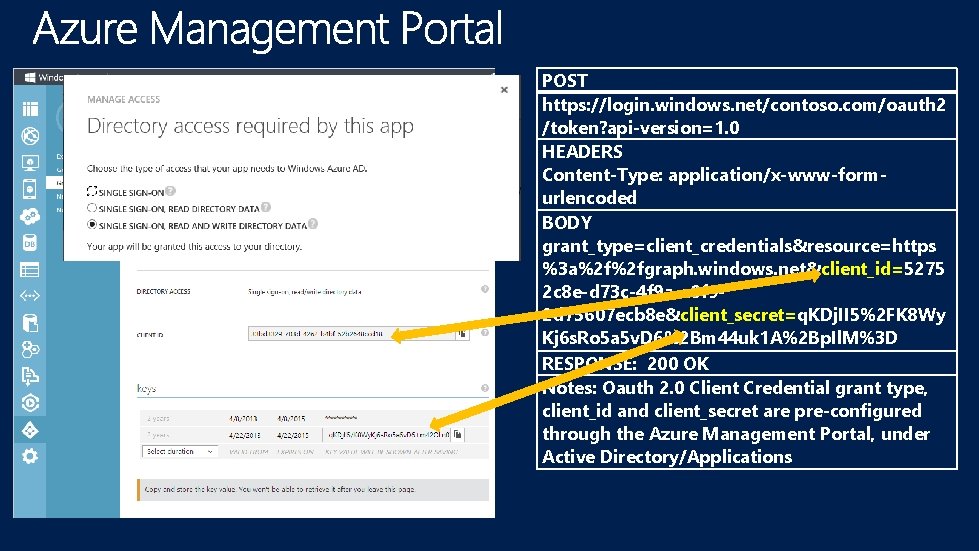This screenshot has height=551, width=979.
Task: Click the Windows logo in portal header
Action: click(29, 77)
